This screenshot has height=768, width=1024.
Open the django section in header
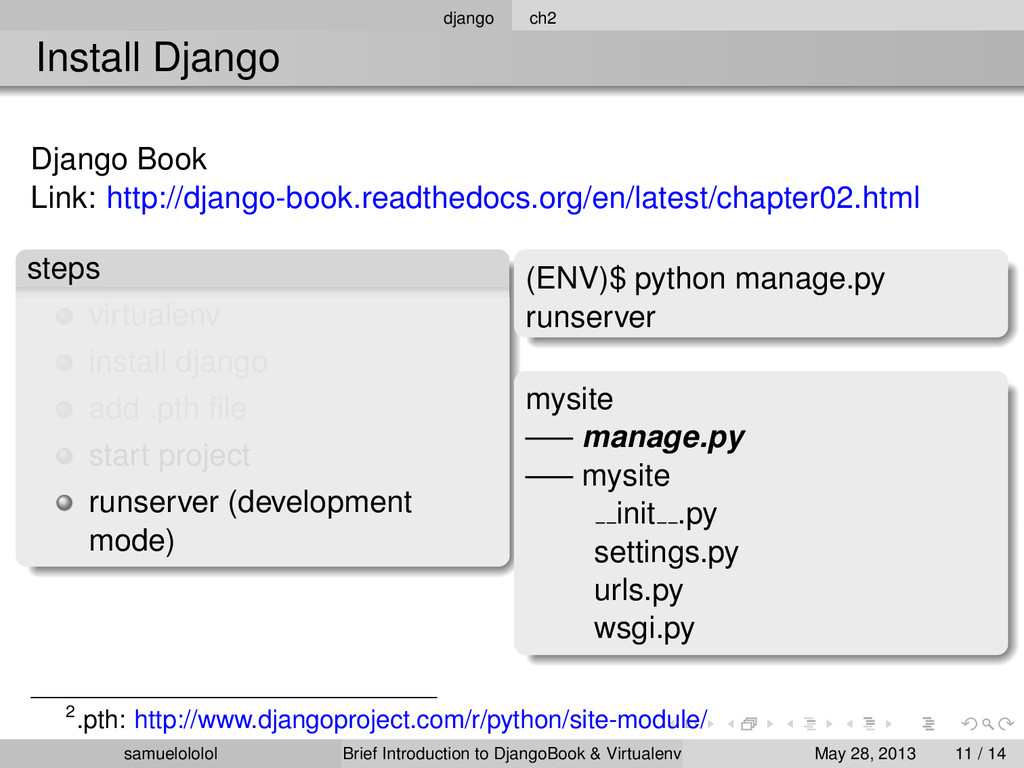click(468, 18)
